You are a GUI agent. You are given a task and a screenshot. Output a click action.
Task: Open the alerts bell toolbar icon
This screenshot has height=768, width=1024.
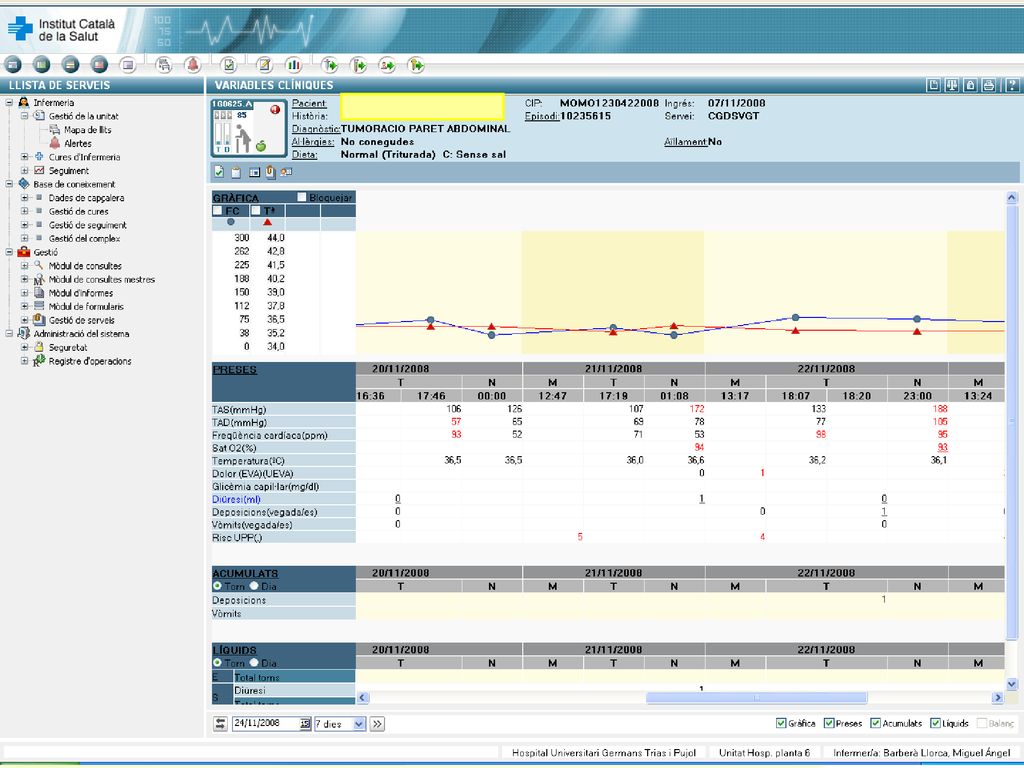click(193, 65)
